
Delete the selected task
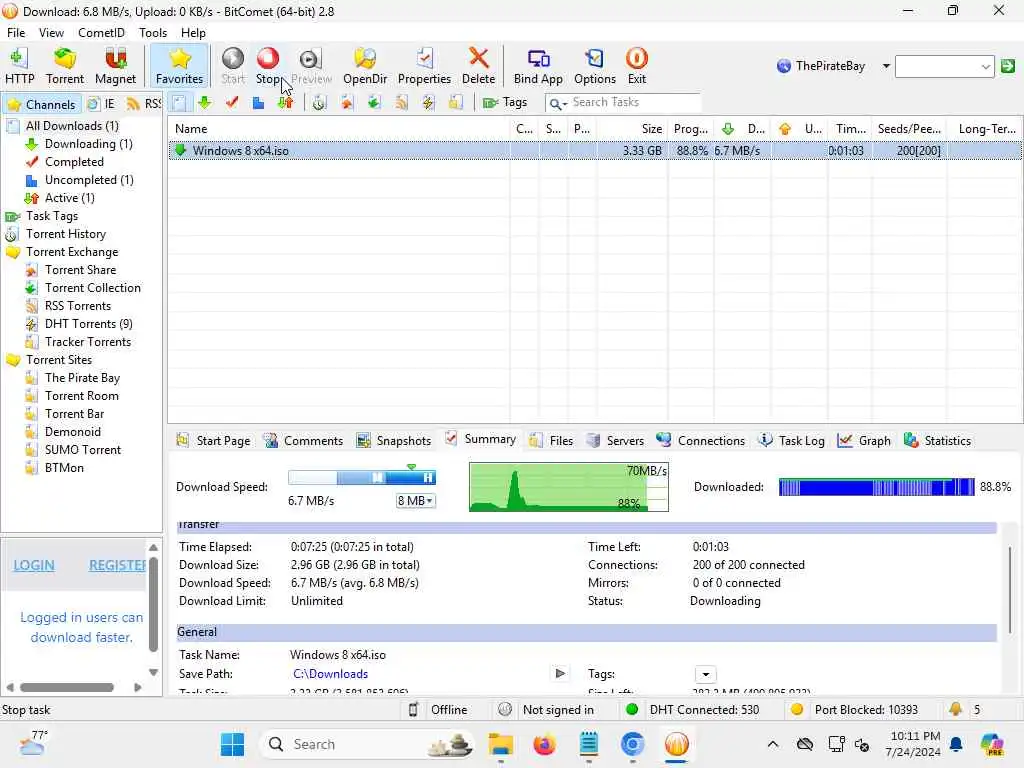click(x=478, y=66)
